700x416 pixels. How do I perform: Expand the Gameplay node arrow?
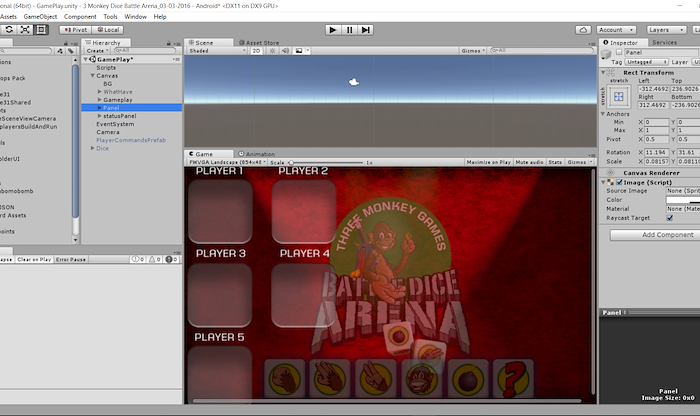(x=100, y=100)
